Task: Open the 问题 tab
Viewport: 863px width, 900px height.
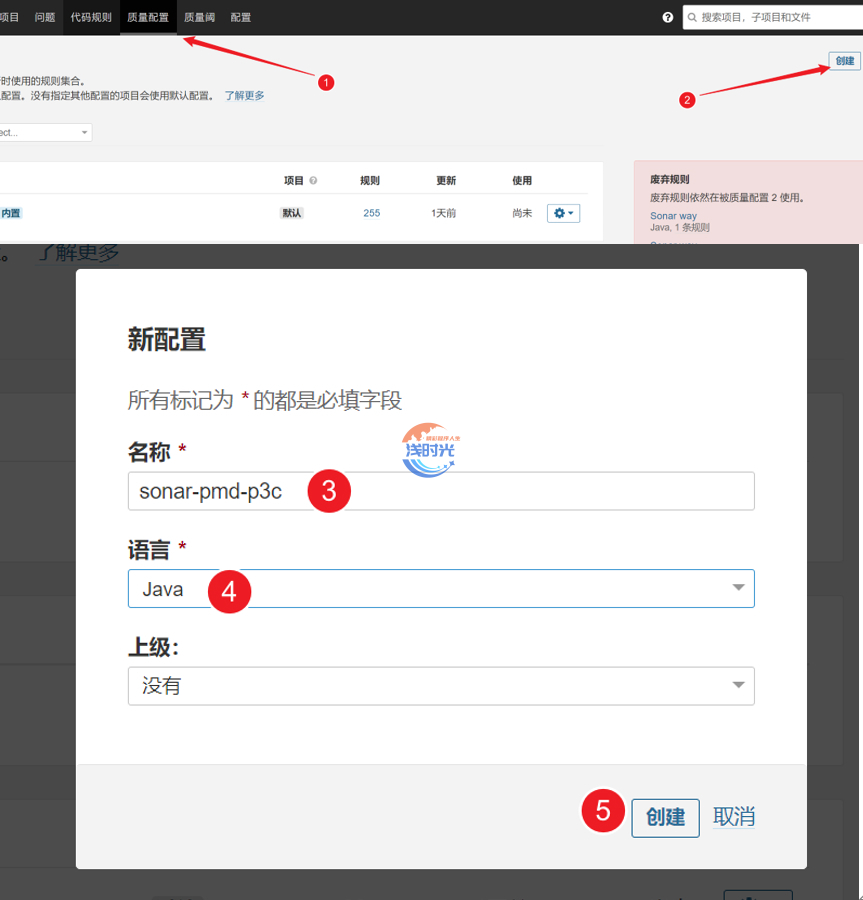Action: point(45,17)
